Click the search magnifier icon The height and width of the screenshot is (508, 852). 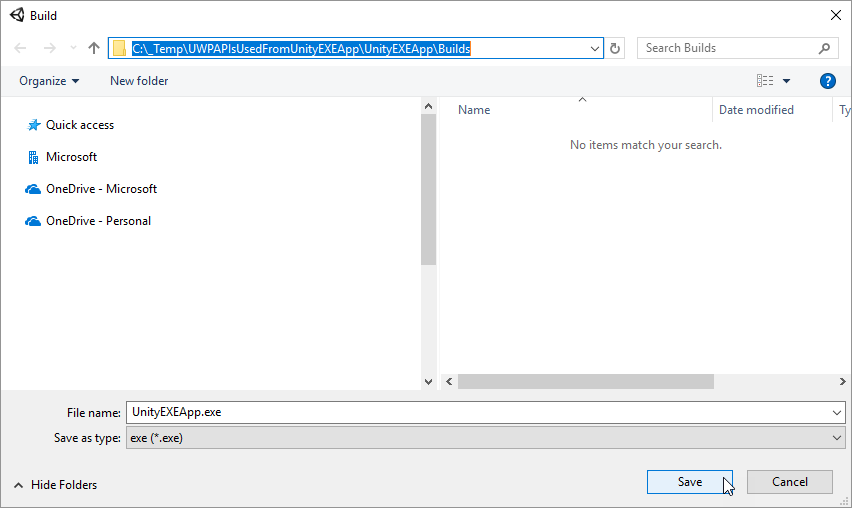[824, 48]
